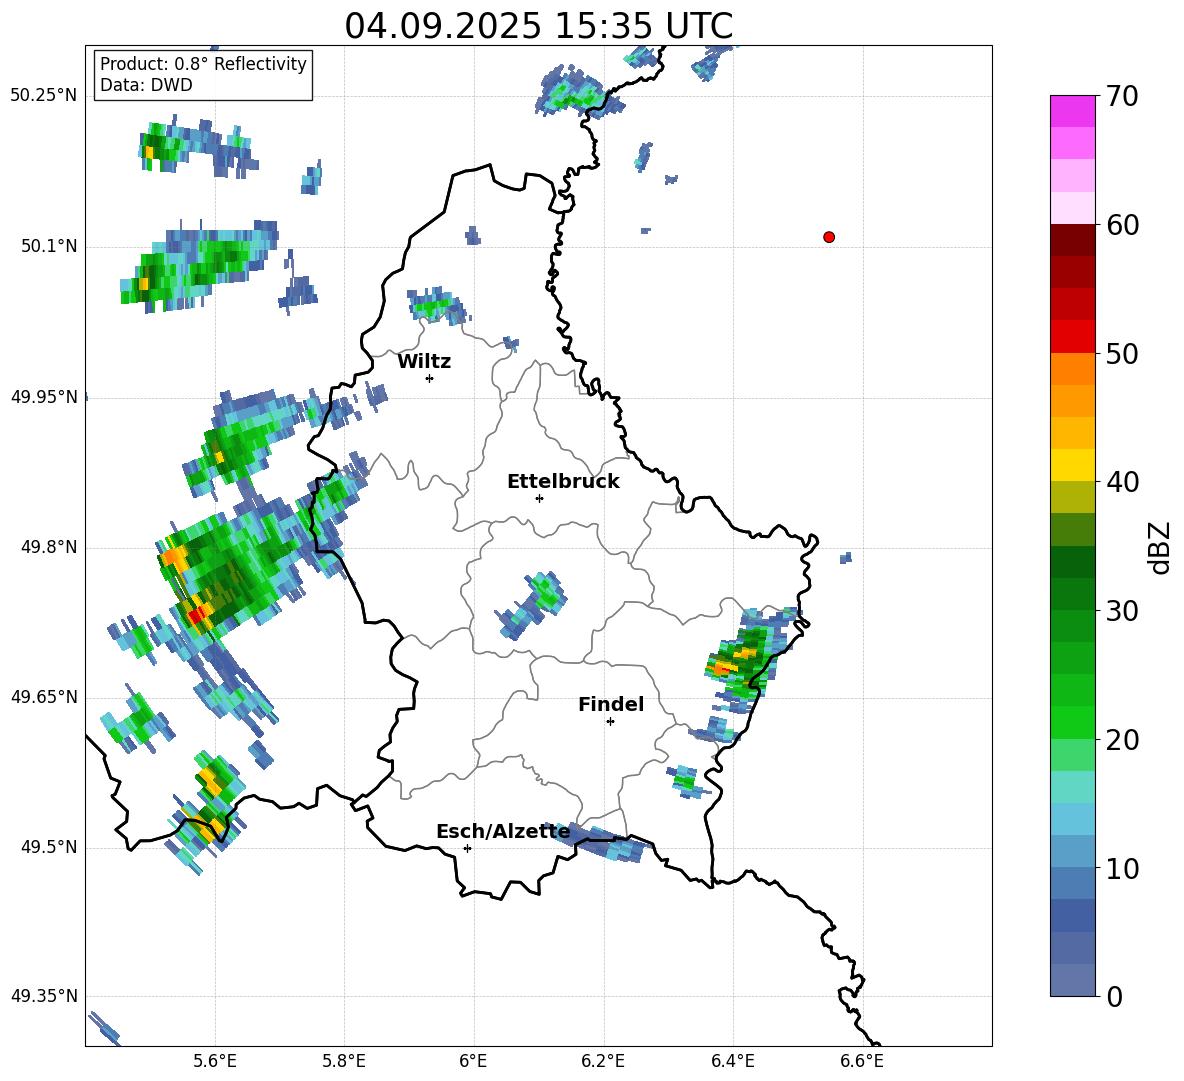The image size is (1184, 1081).
Task: Click the yellow colorbar segment near 40
Action: click(x=1072, y=465)
